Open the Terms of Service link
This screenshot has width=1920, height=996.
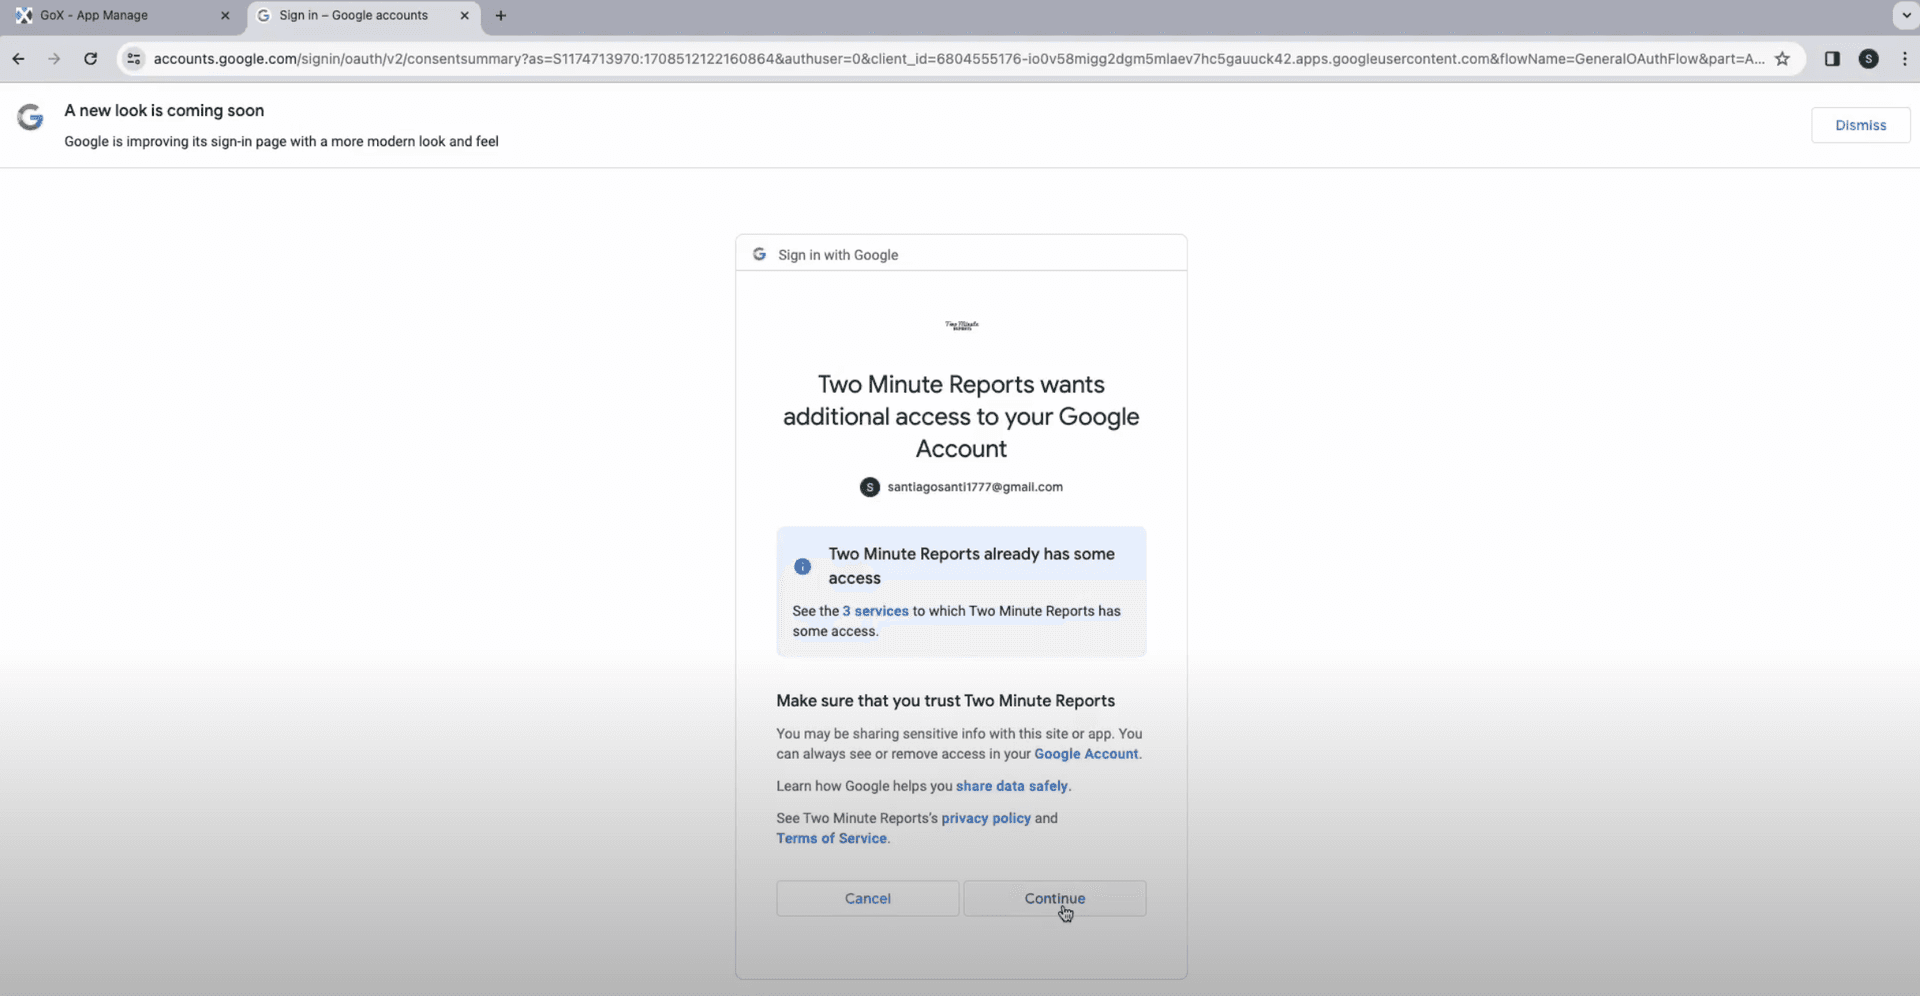point(831,838)
